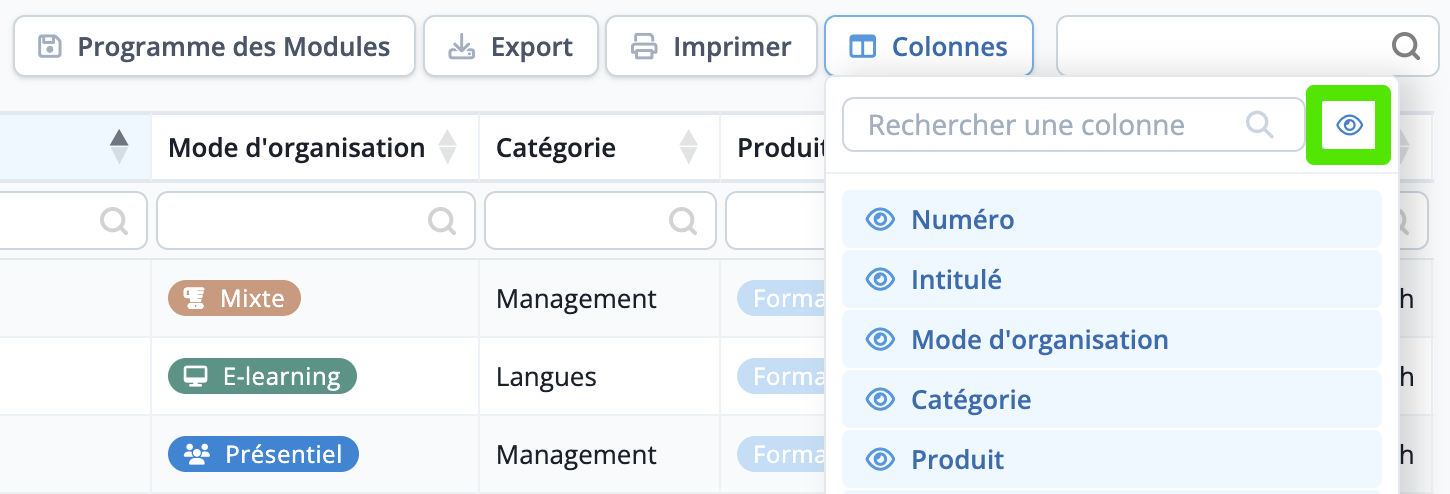The width and height of the screenshot is (1450, 494).
Task: Toggle all columns visibility with the eye button
Action: (x=1349, y=125)
